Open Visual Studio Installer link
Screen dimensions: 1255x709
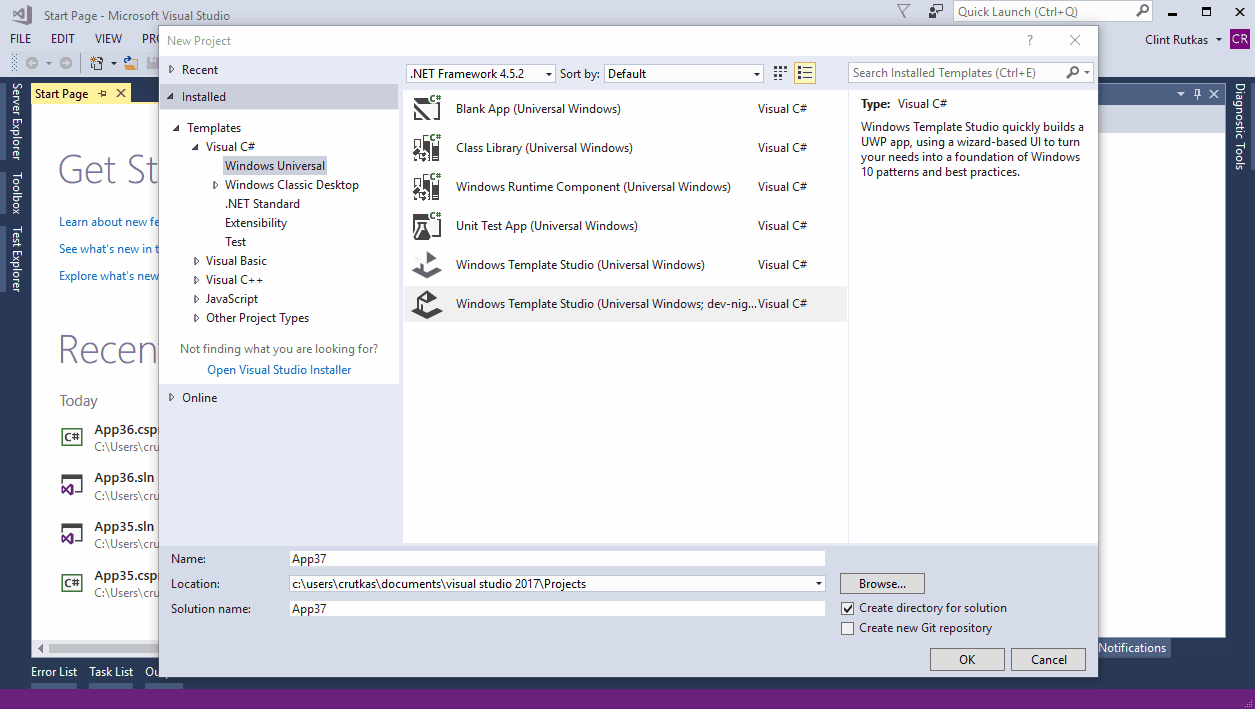click(279, 370)
